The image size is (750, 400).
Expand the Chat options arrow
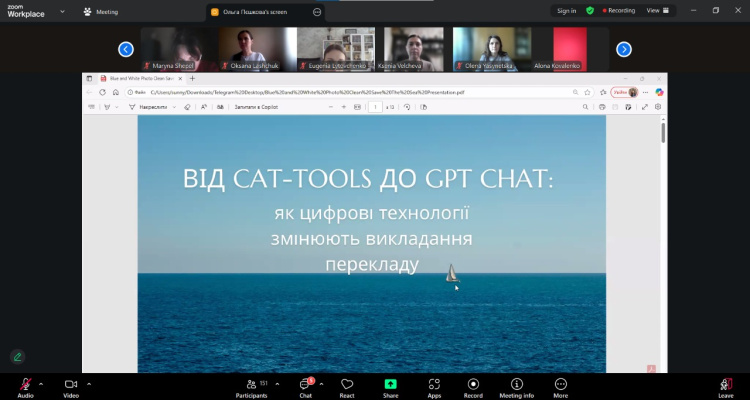[321, 384]
